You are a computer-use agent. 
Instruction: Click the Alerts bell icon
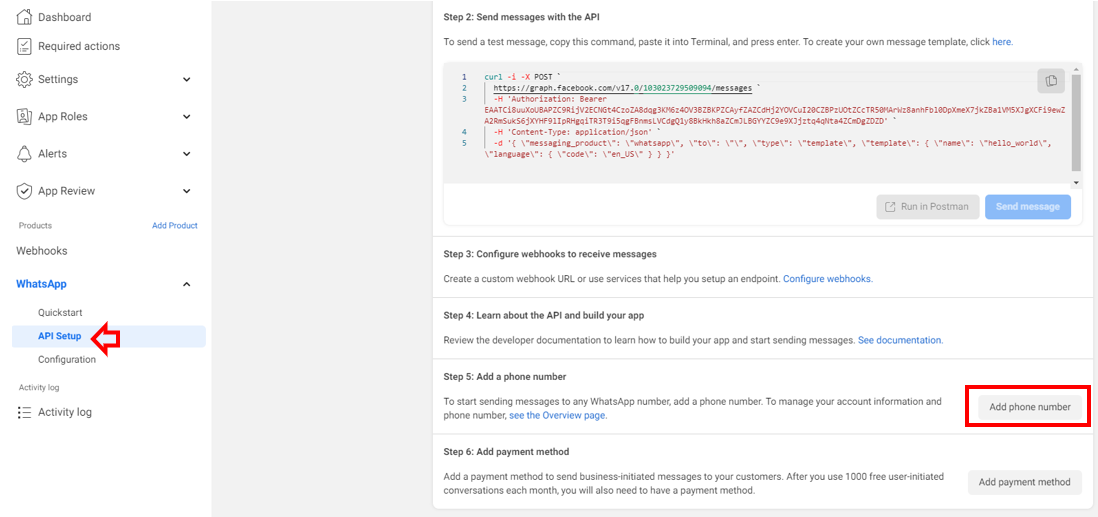(x=24, y=153)
